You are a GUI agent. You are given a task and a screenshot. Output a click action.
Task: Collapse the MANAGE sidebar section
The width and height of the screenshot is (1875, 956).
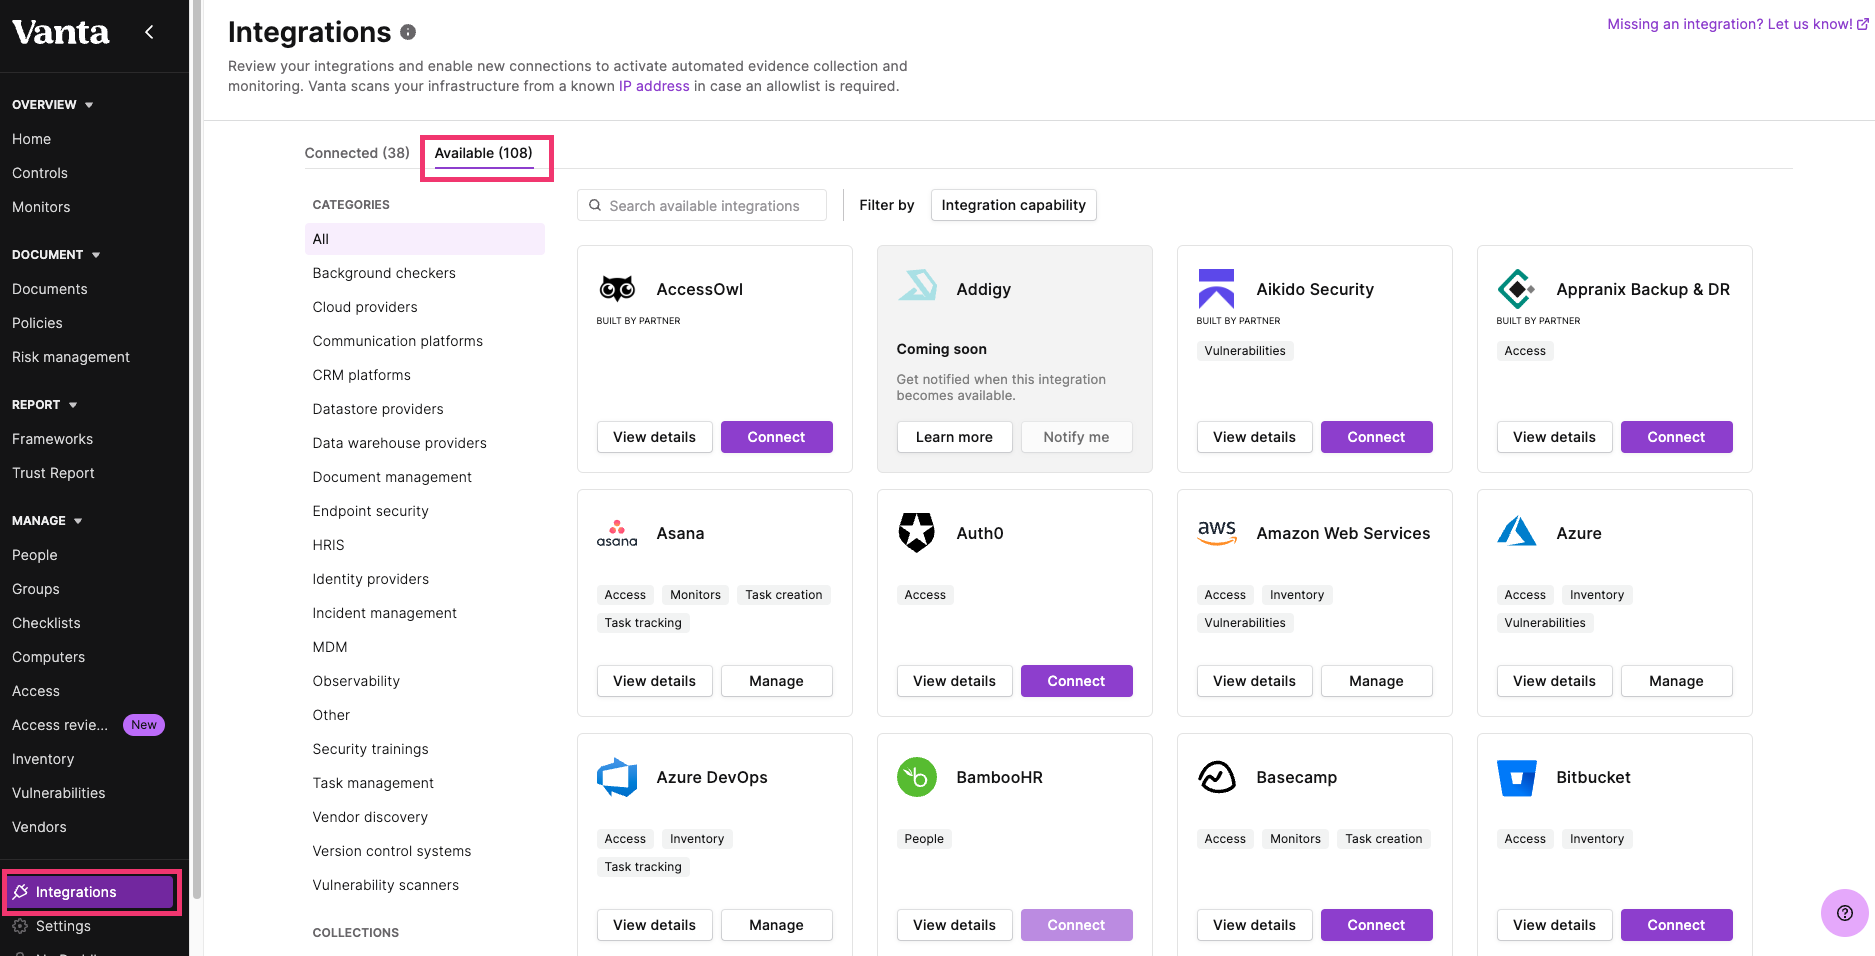pyautogui.click(x=47, y=521)
